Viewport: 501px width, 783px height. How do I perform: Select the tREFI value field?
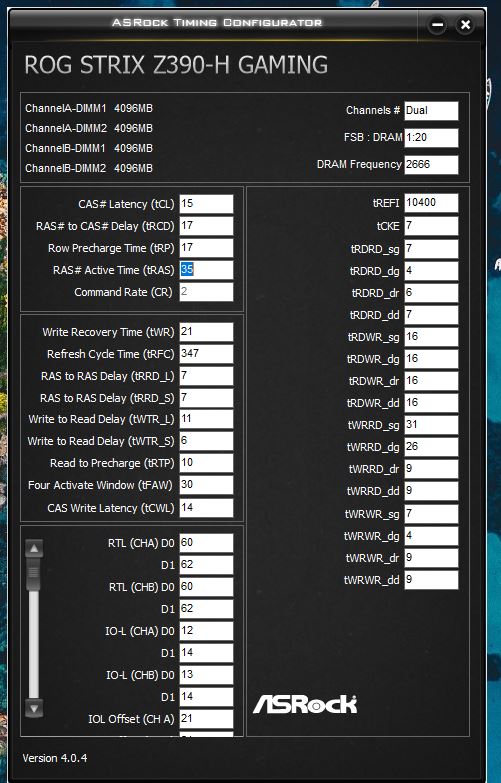point(431,203)
